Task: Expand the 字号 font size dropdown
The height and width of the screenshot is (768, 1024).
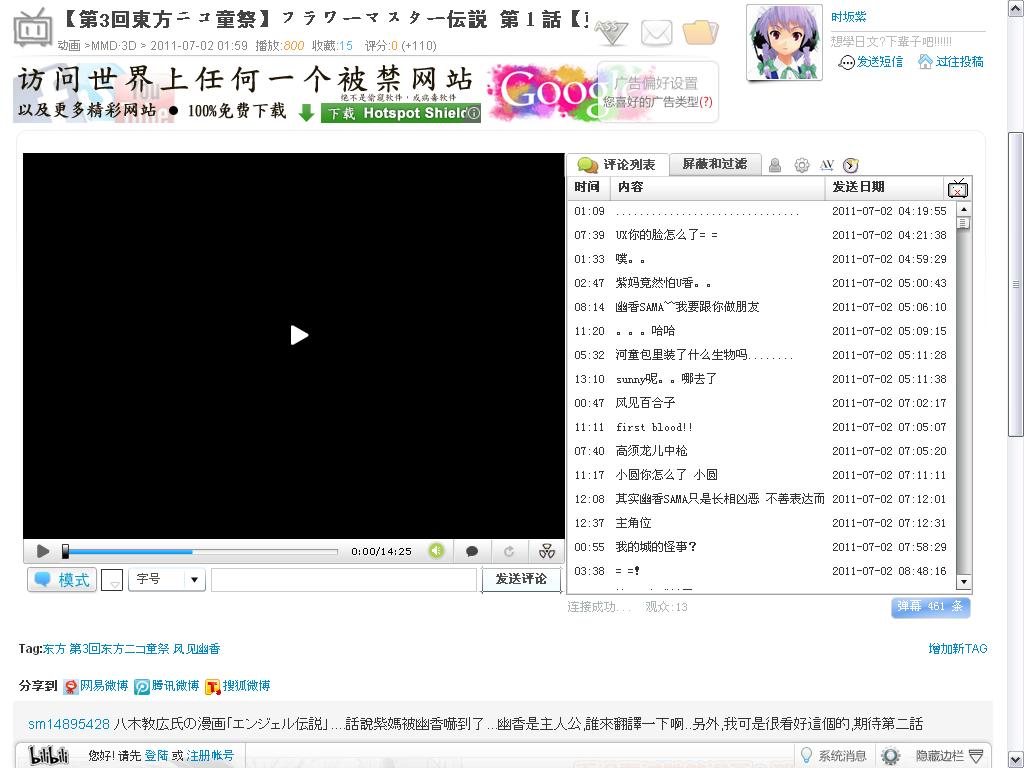Action: (167, 579)
